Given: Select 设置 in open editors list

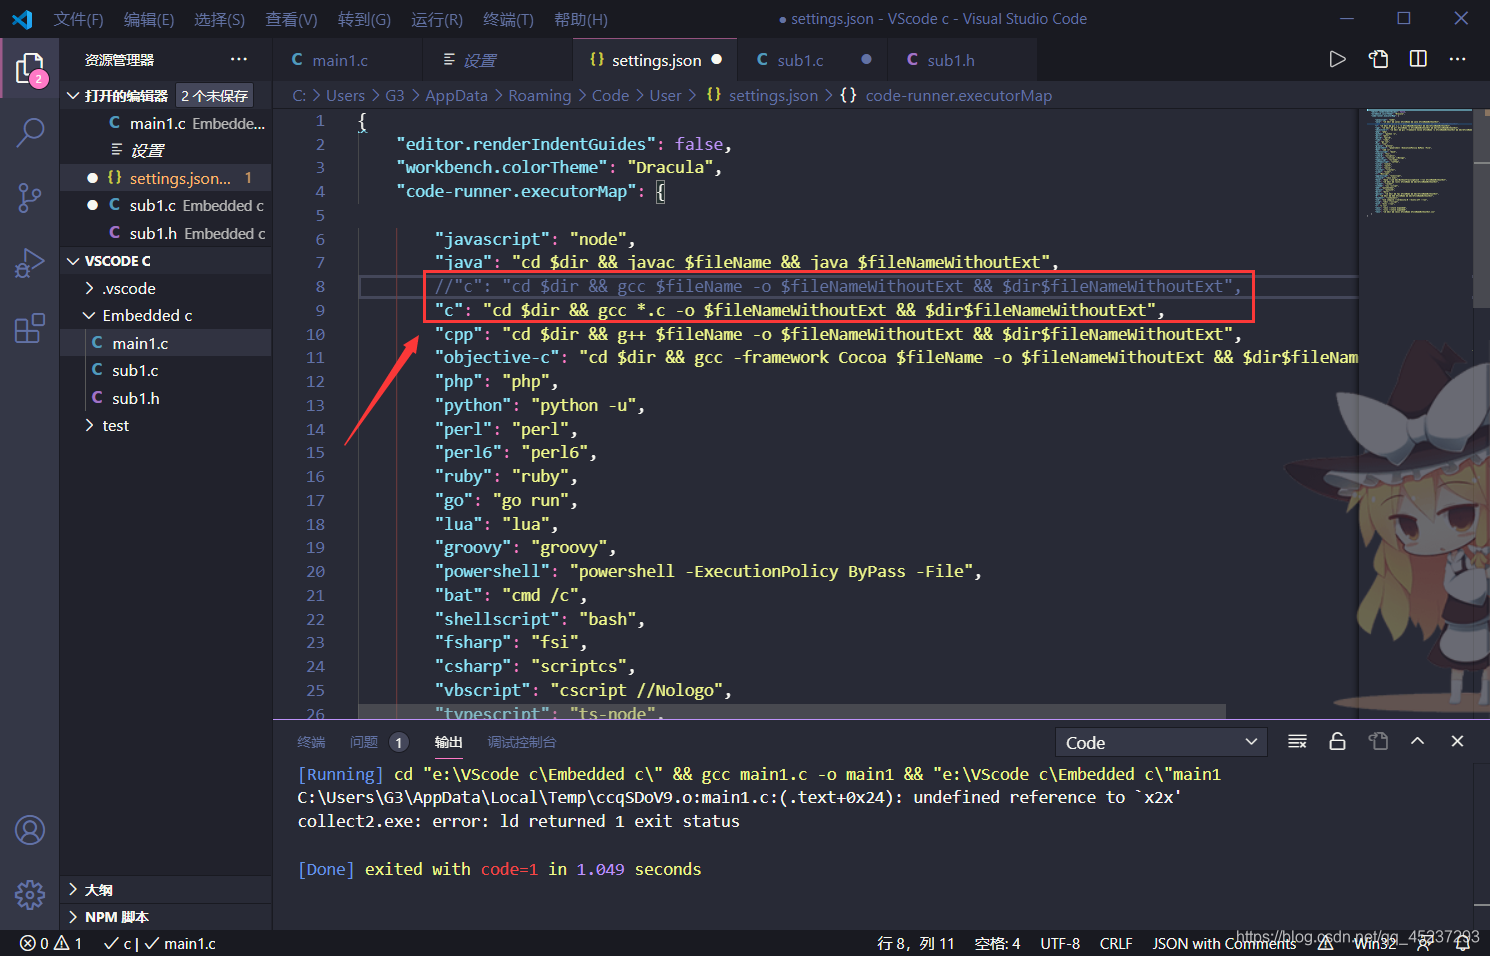Looking at the screenshot, I should (x=165, y=150).
